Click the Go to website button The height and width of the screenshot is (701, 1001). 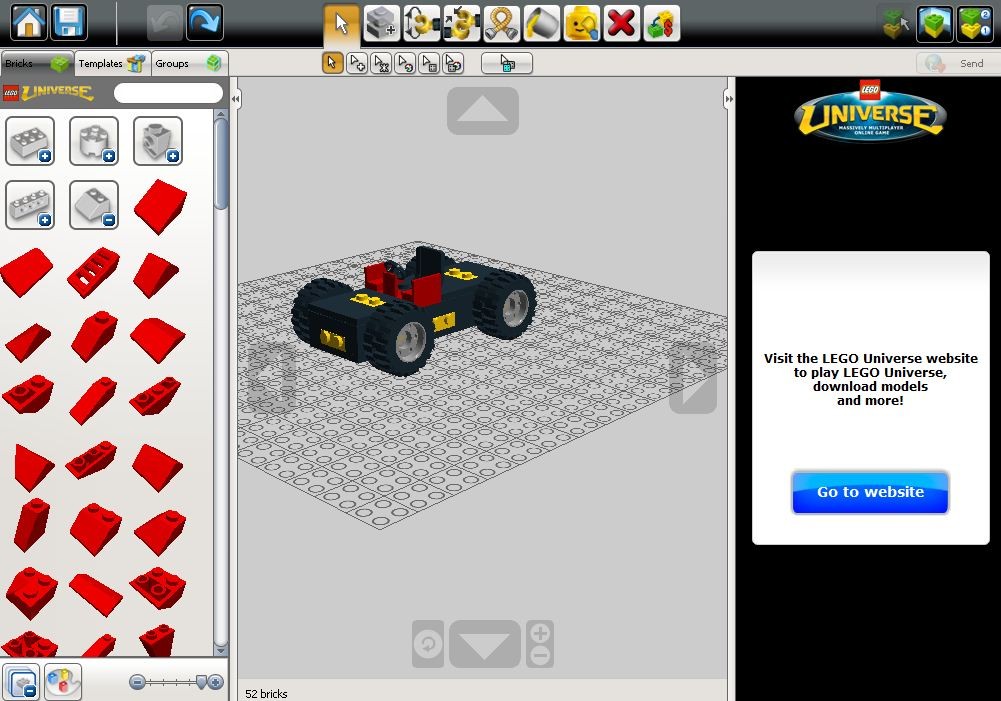869,492
